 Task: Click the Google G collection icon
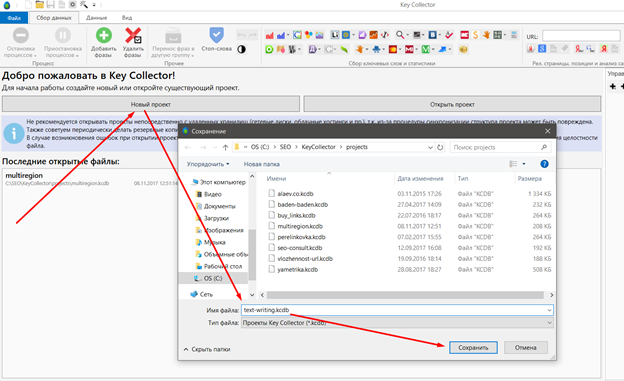pos(297,35)
